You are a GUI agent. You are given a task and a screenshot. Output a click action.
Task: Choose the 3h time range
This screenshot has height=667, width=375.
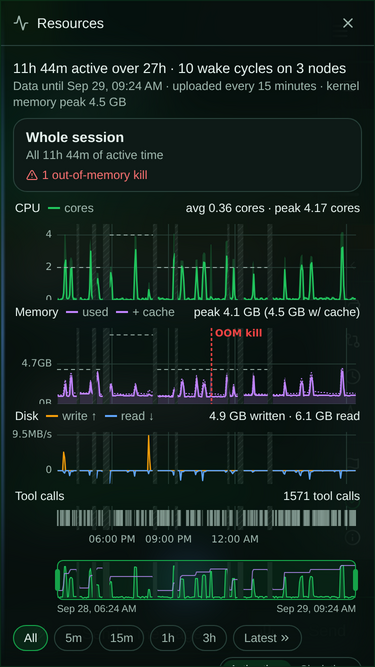(x=209, y=638)
